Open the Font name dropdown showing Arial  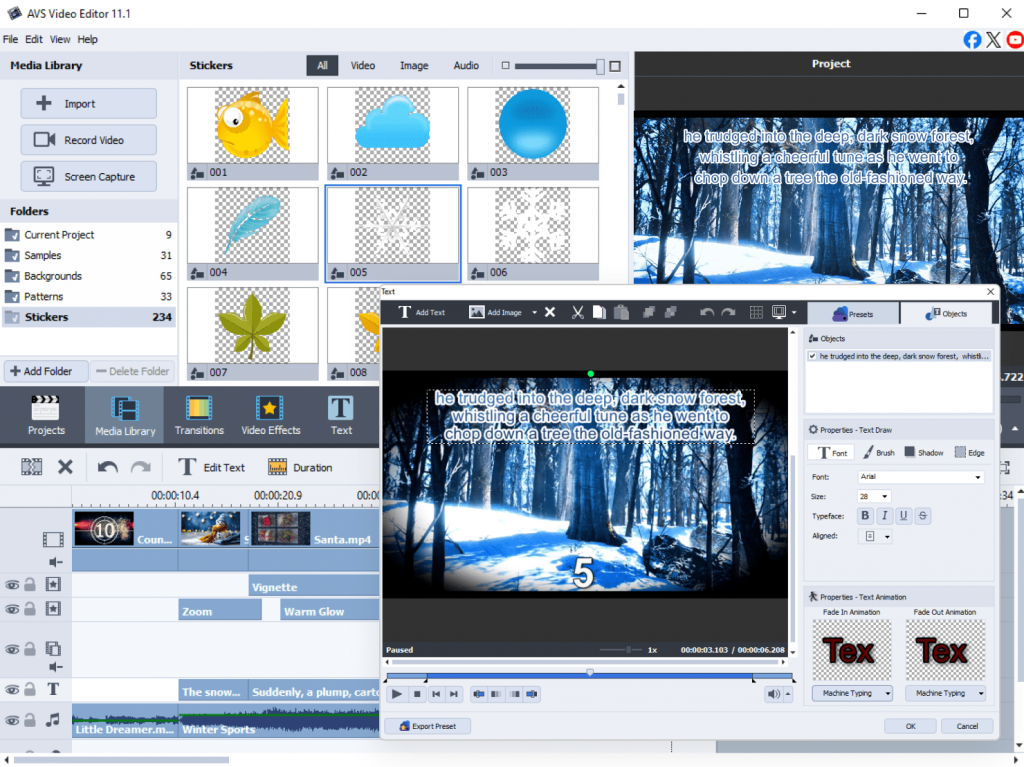point(920,477)
